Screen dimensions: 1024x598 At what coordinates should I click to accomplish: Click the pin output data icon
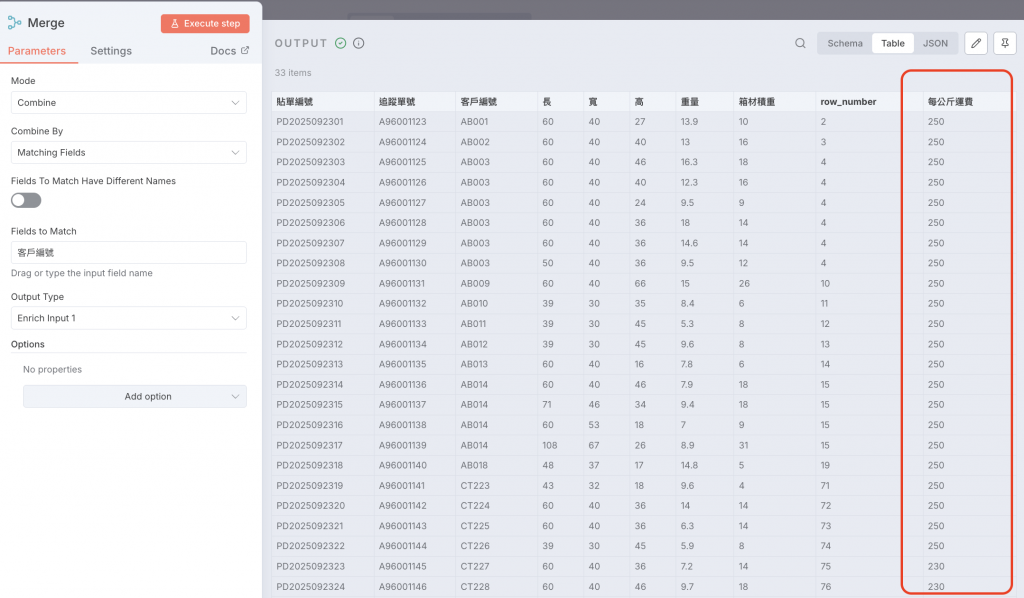pos(1004,43)
